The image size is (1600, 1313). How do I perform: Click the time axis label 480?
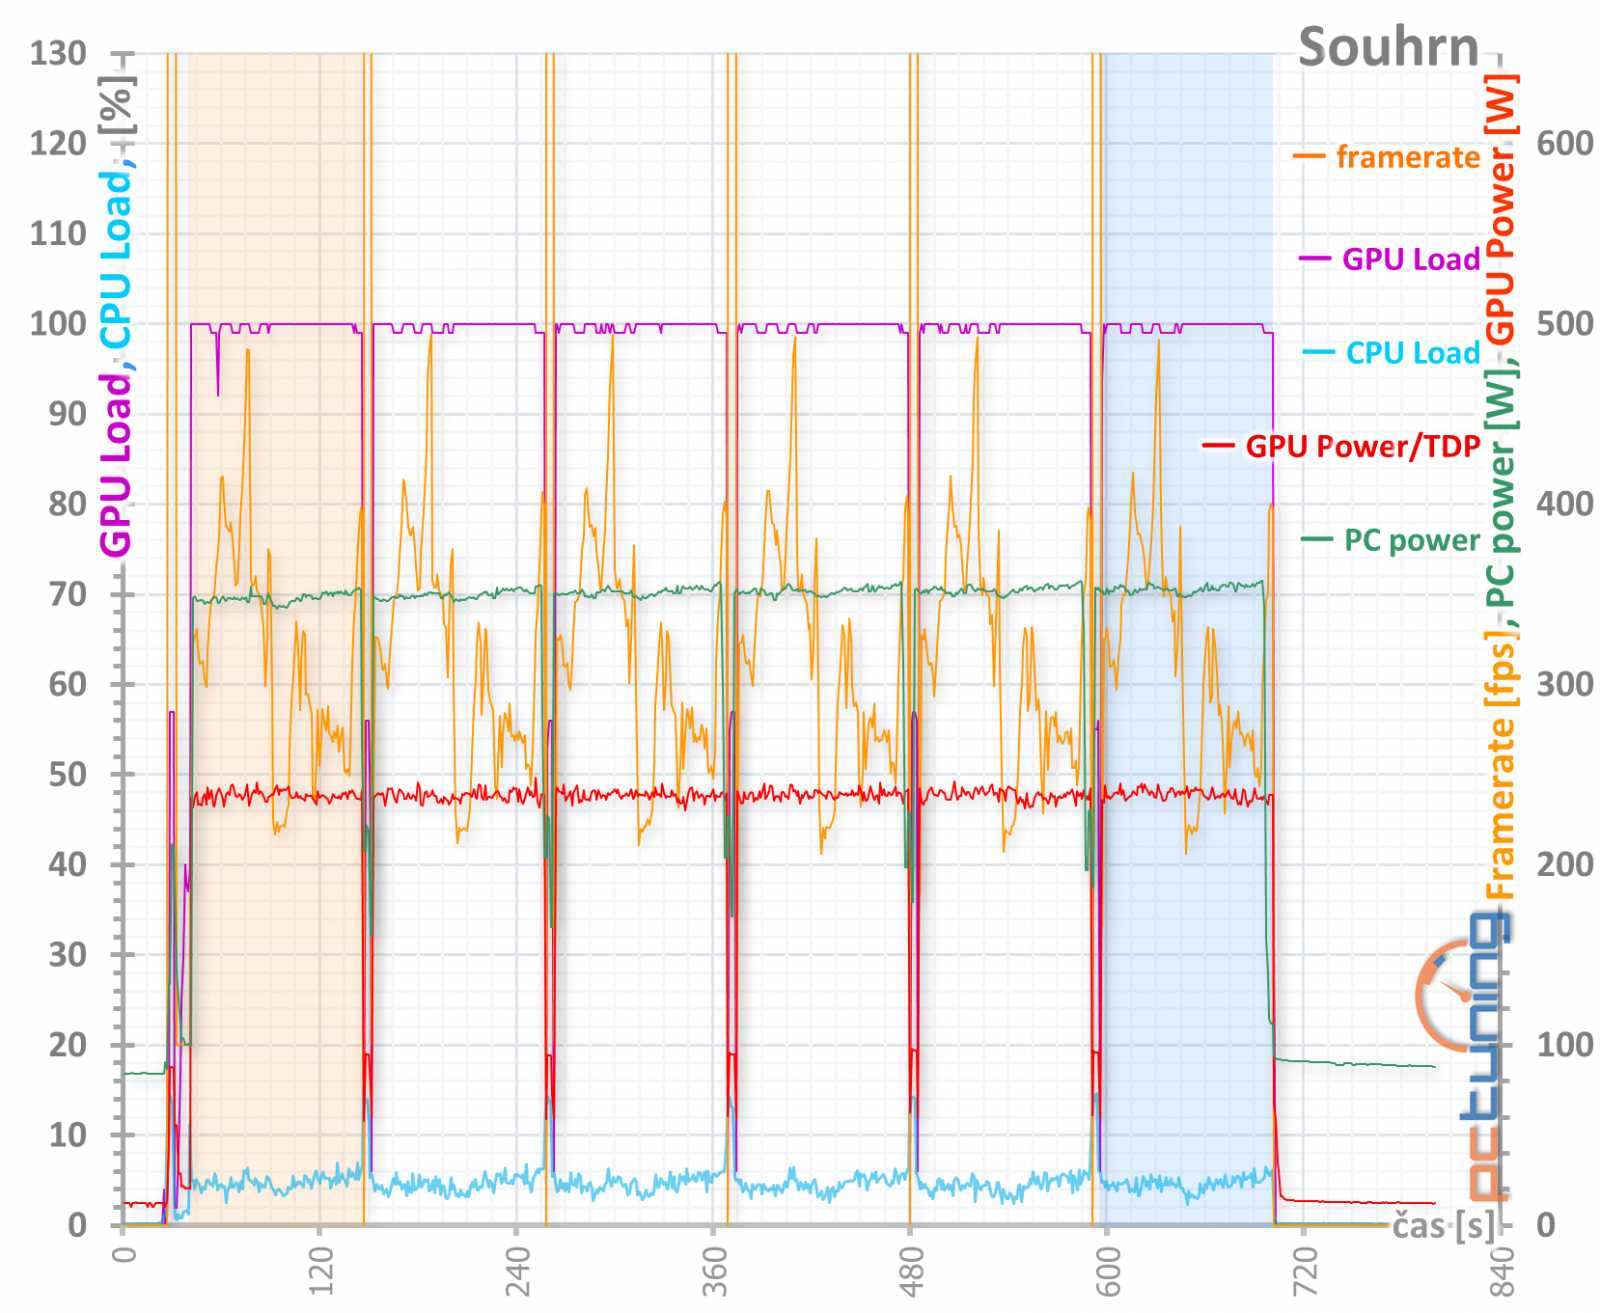[x=911, y=1270]
